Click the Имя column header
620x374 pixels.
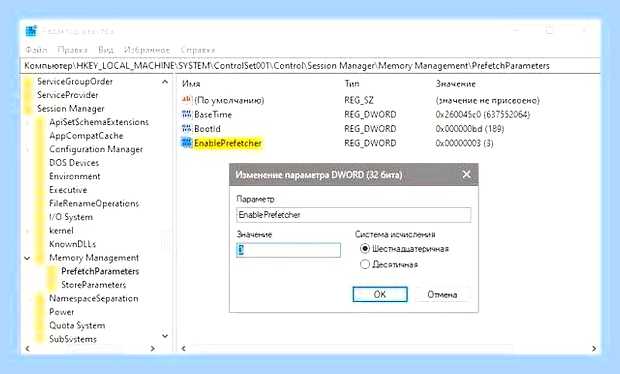[191, 84]
